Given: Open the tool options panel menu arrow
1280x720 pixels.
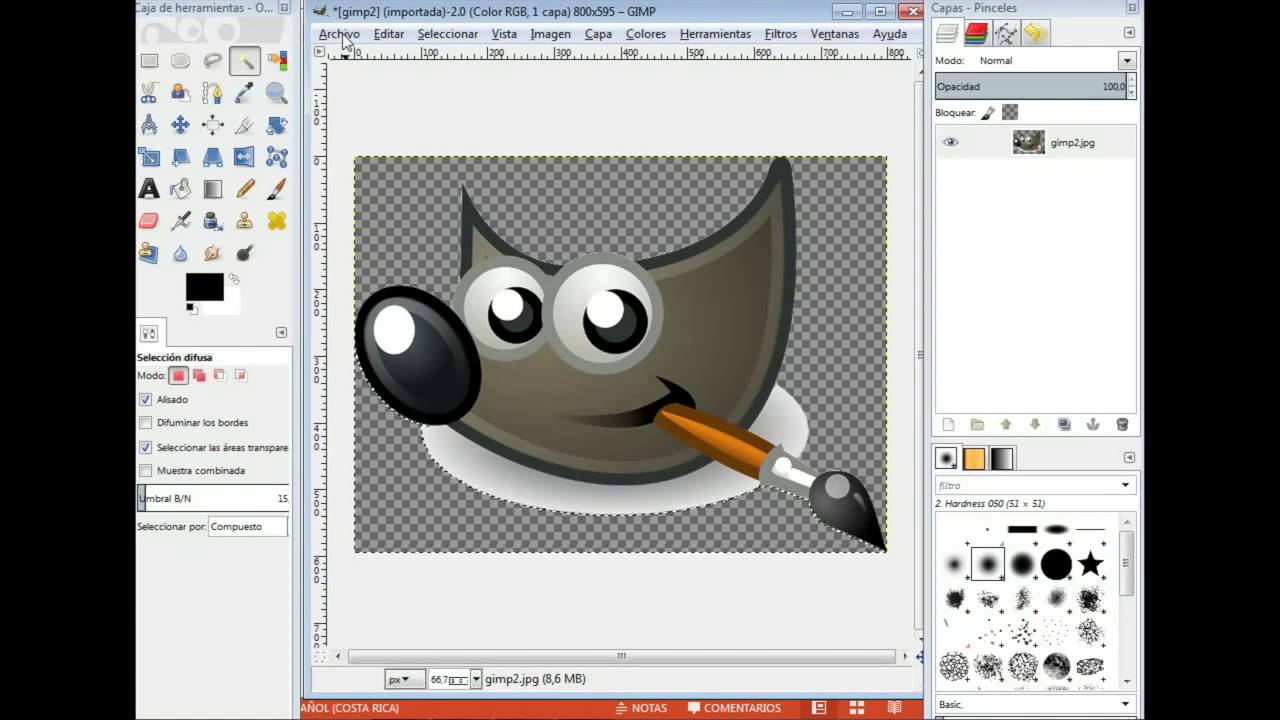Looking at the screenshot, I should coord(281,332).
